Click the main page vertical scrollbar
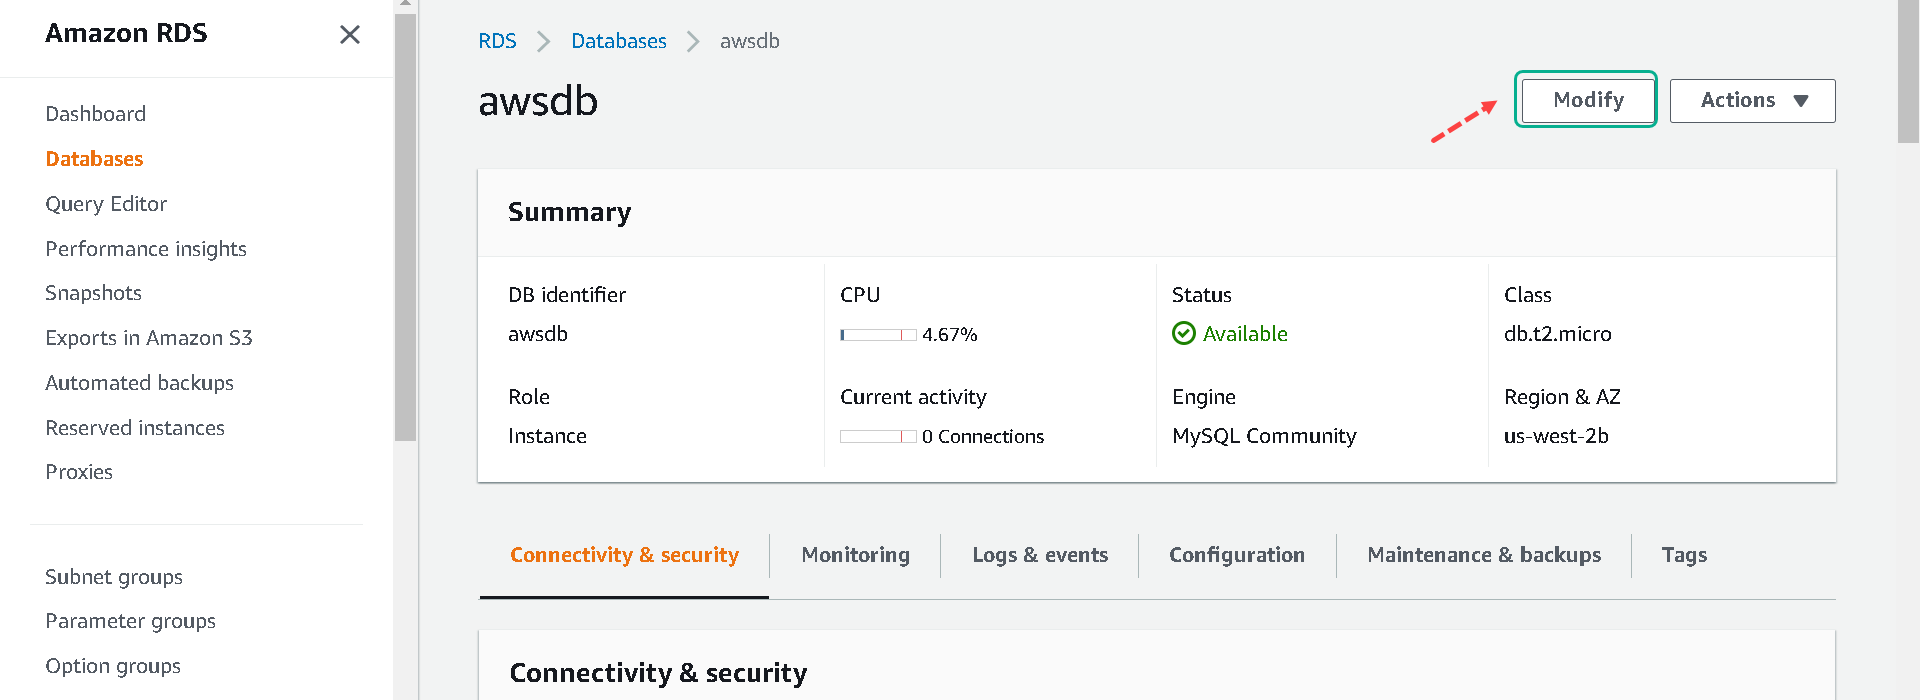Viewport: 1920px width, 700px height. tap(1908, 70)
